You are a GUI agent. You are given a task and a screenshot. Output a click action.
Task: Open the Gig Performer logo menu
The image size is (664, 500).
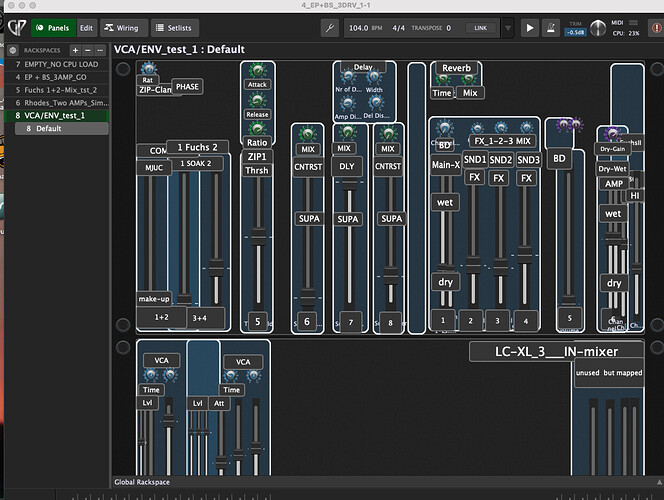17,28
